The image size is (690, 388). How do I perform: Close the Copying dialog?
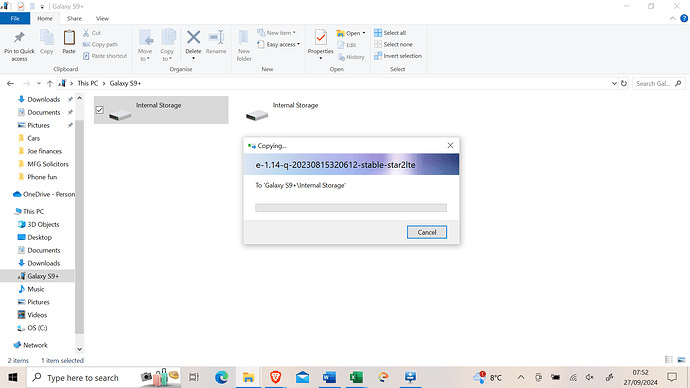pyautogui.click(x=450, y=146)
